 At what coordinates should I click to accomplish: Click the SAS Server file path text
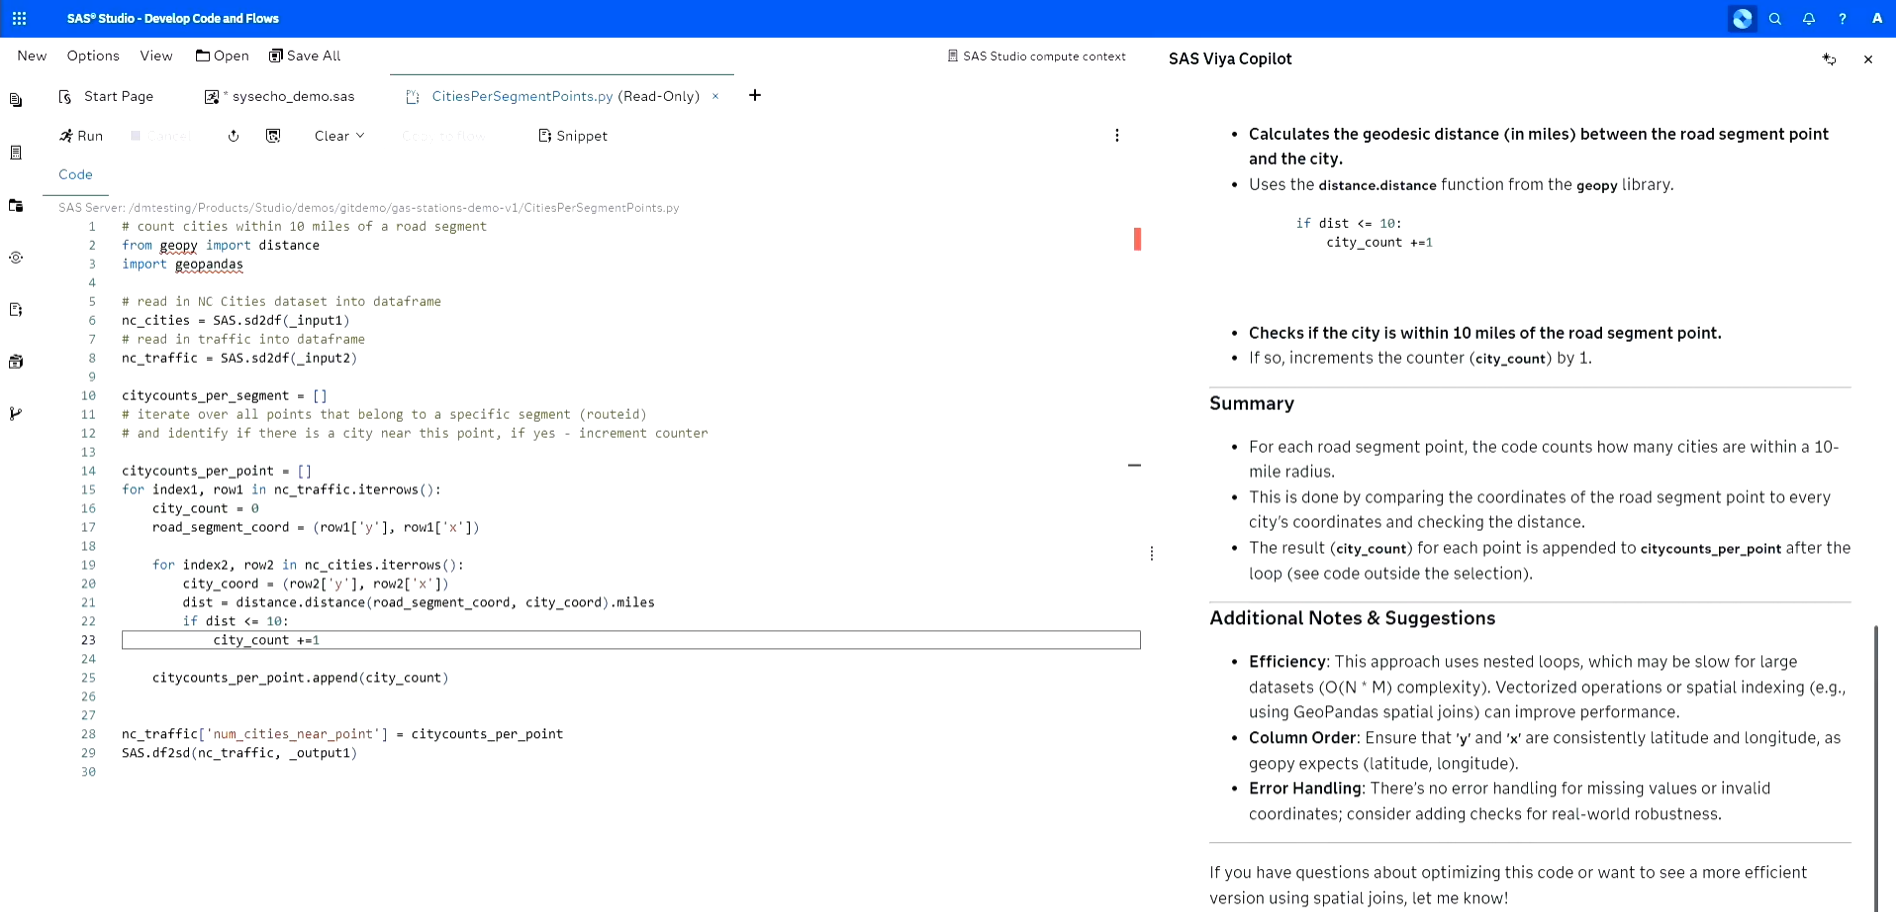(x=368, y=208)
